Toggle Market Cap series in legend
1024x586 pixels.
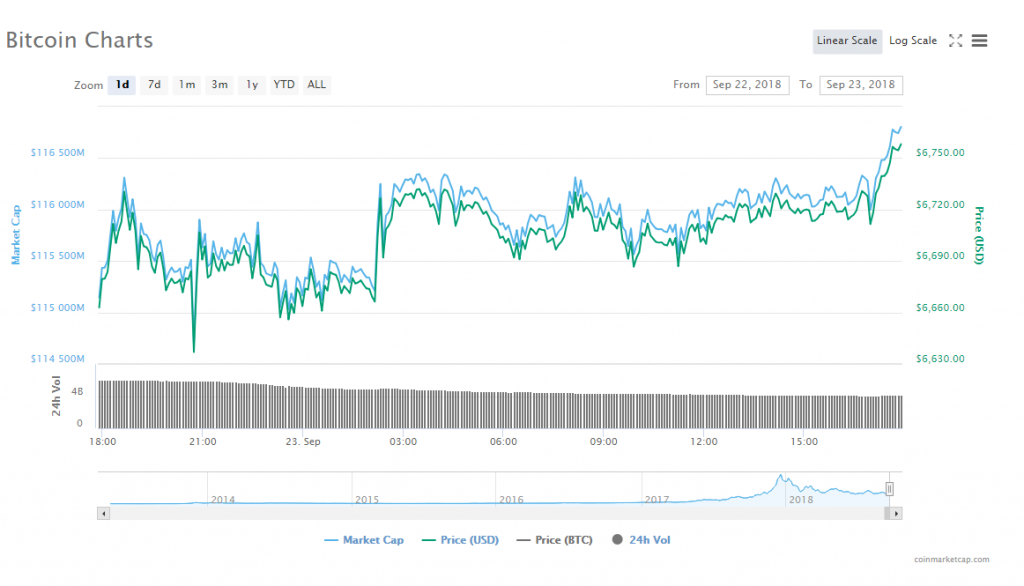[364, 540]
